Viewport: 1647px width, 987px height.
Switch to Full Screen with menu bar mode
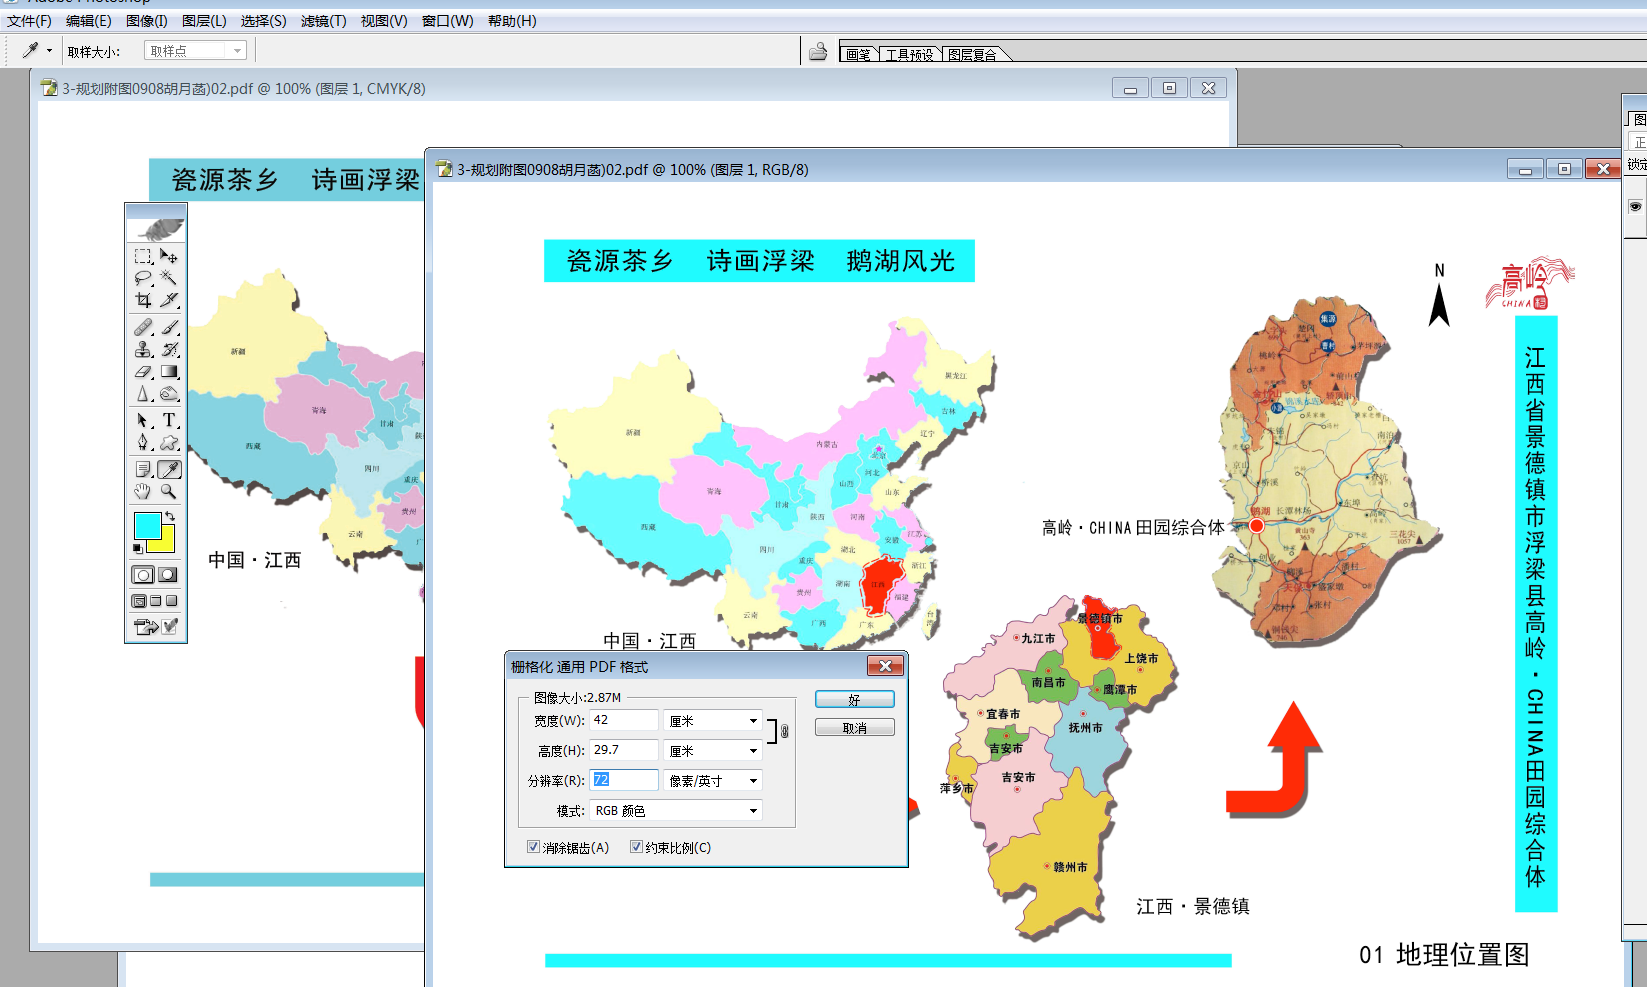(156, 601)
